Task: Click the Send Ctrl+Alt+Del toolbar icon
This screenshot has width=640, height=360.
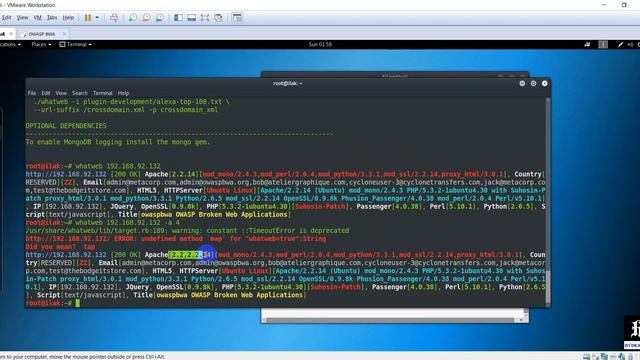Action: pyautogui.click(x=114, y=18)
